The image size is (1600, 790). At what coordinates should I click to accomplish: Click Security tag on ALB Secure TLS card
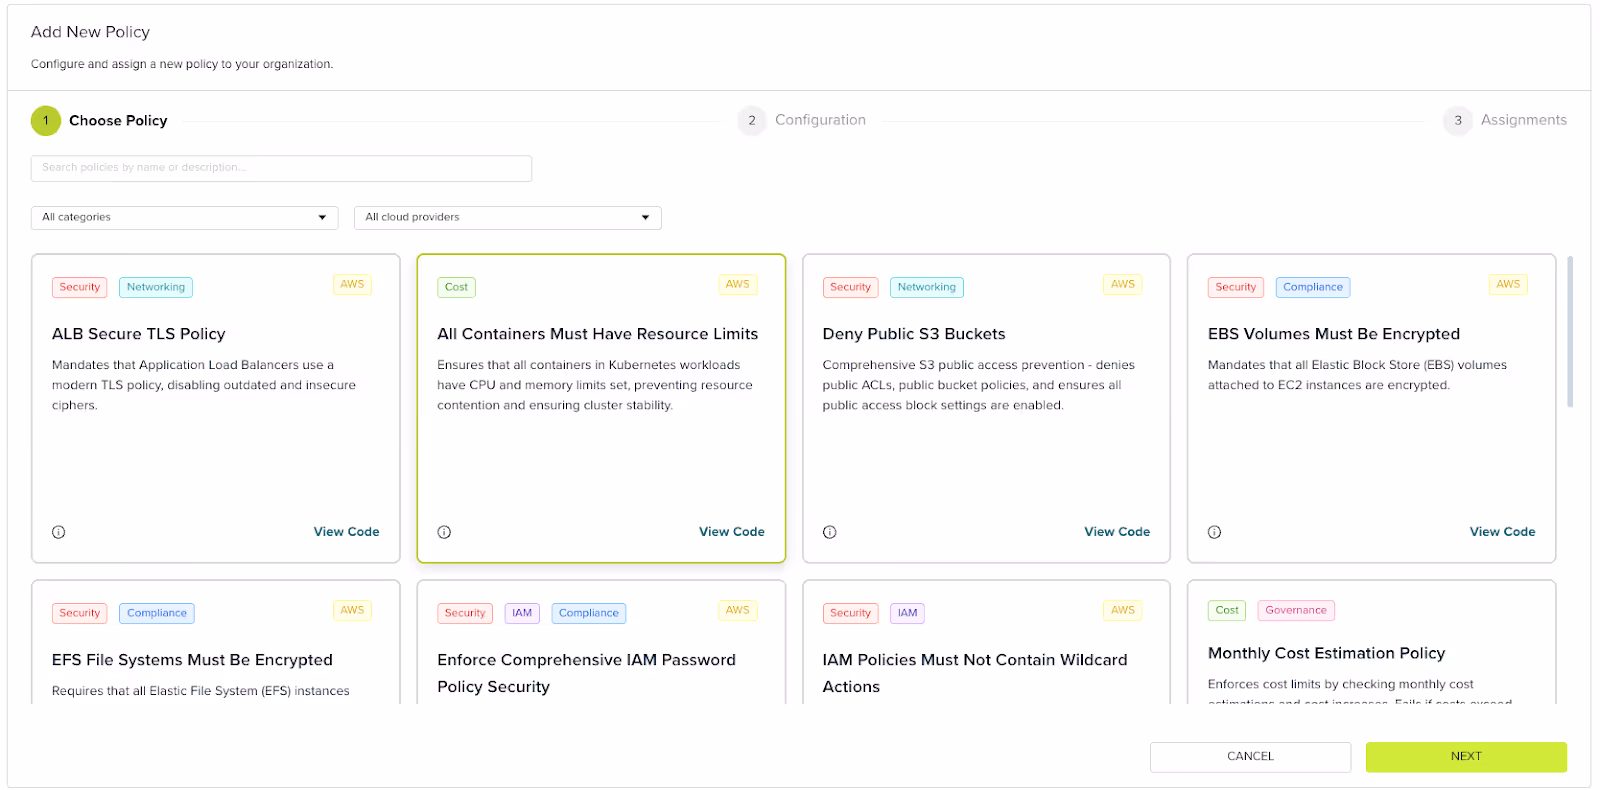click(80, 287)
